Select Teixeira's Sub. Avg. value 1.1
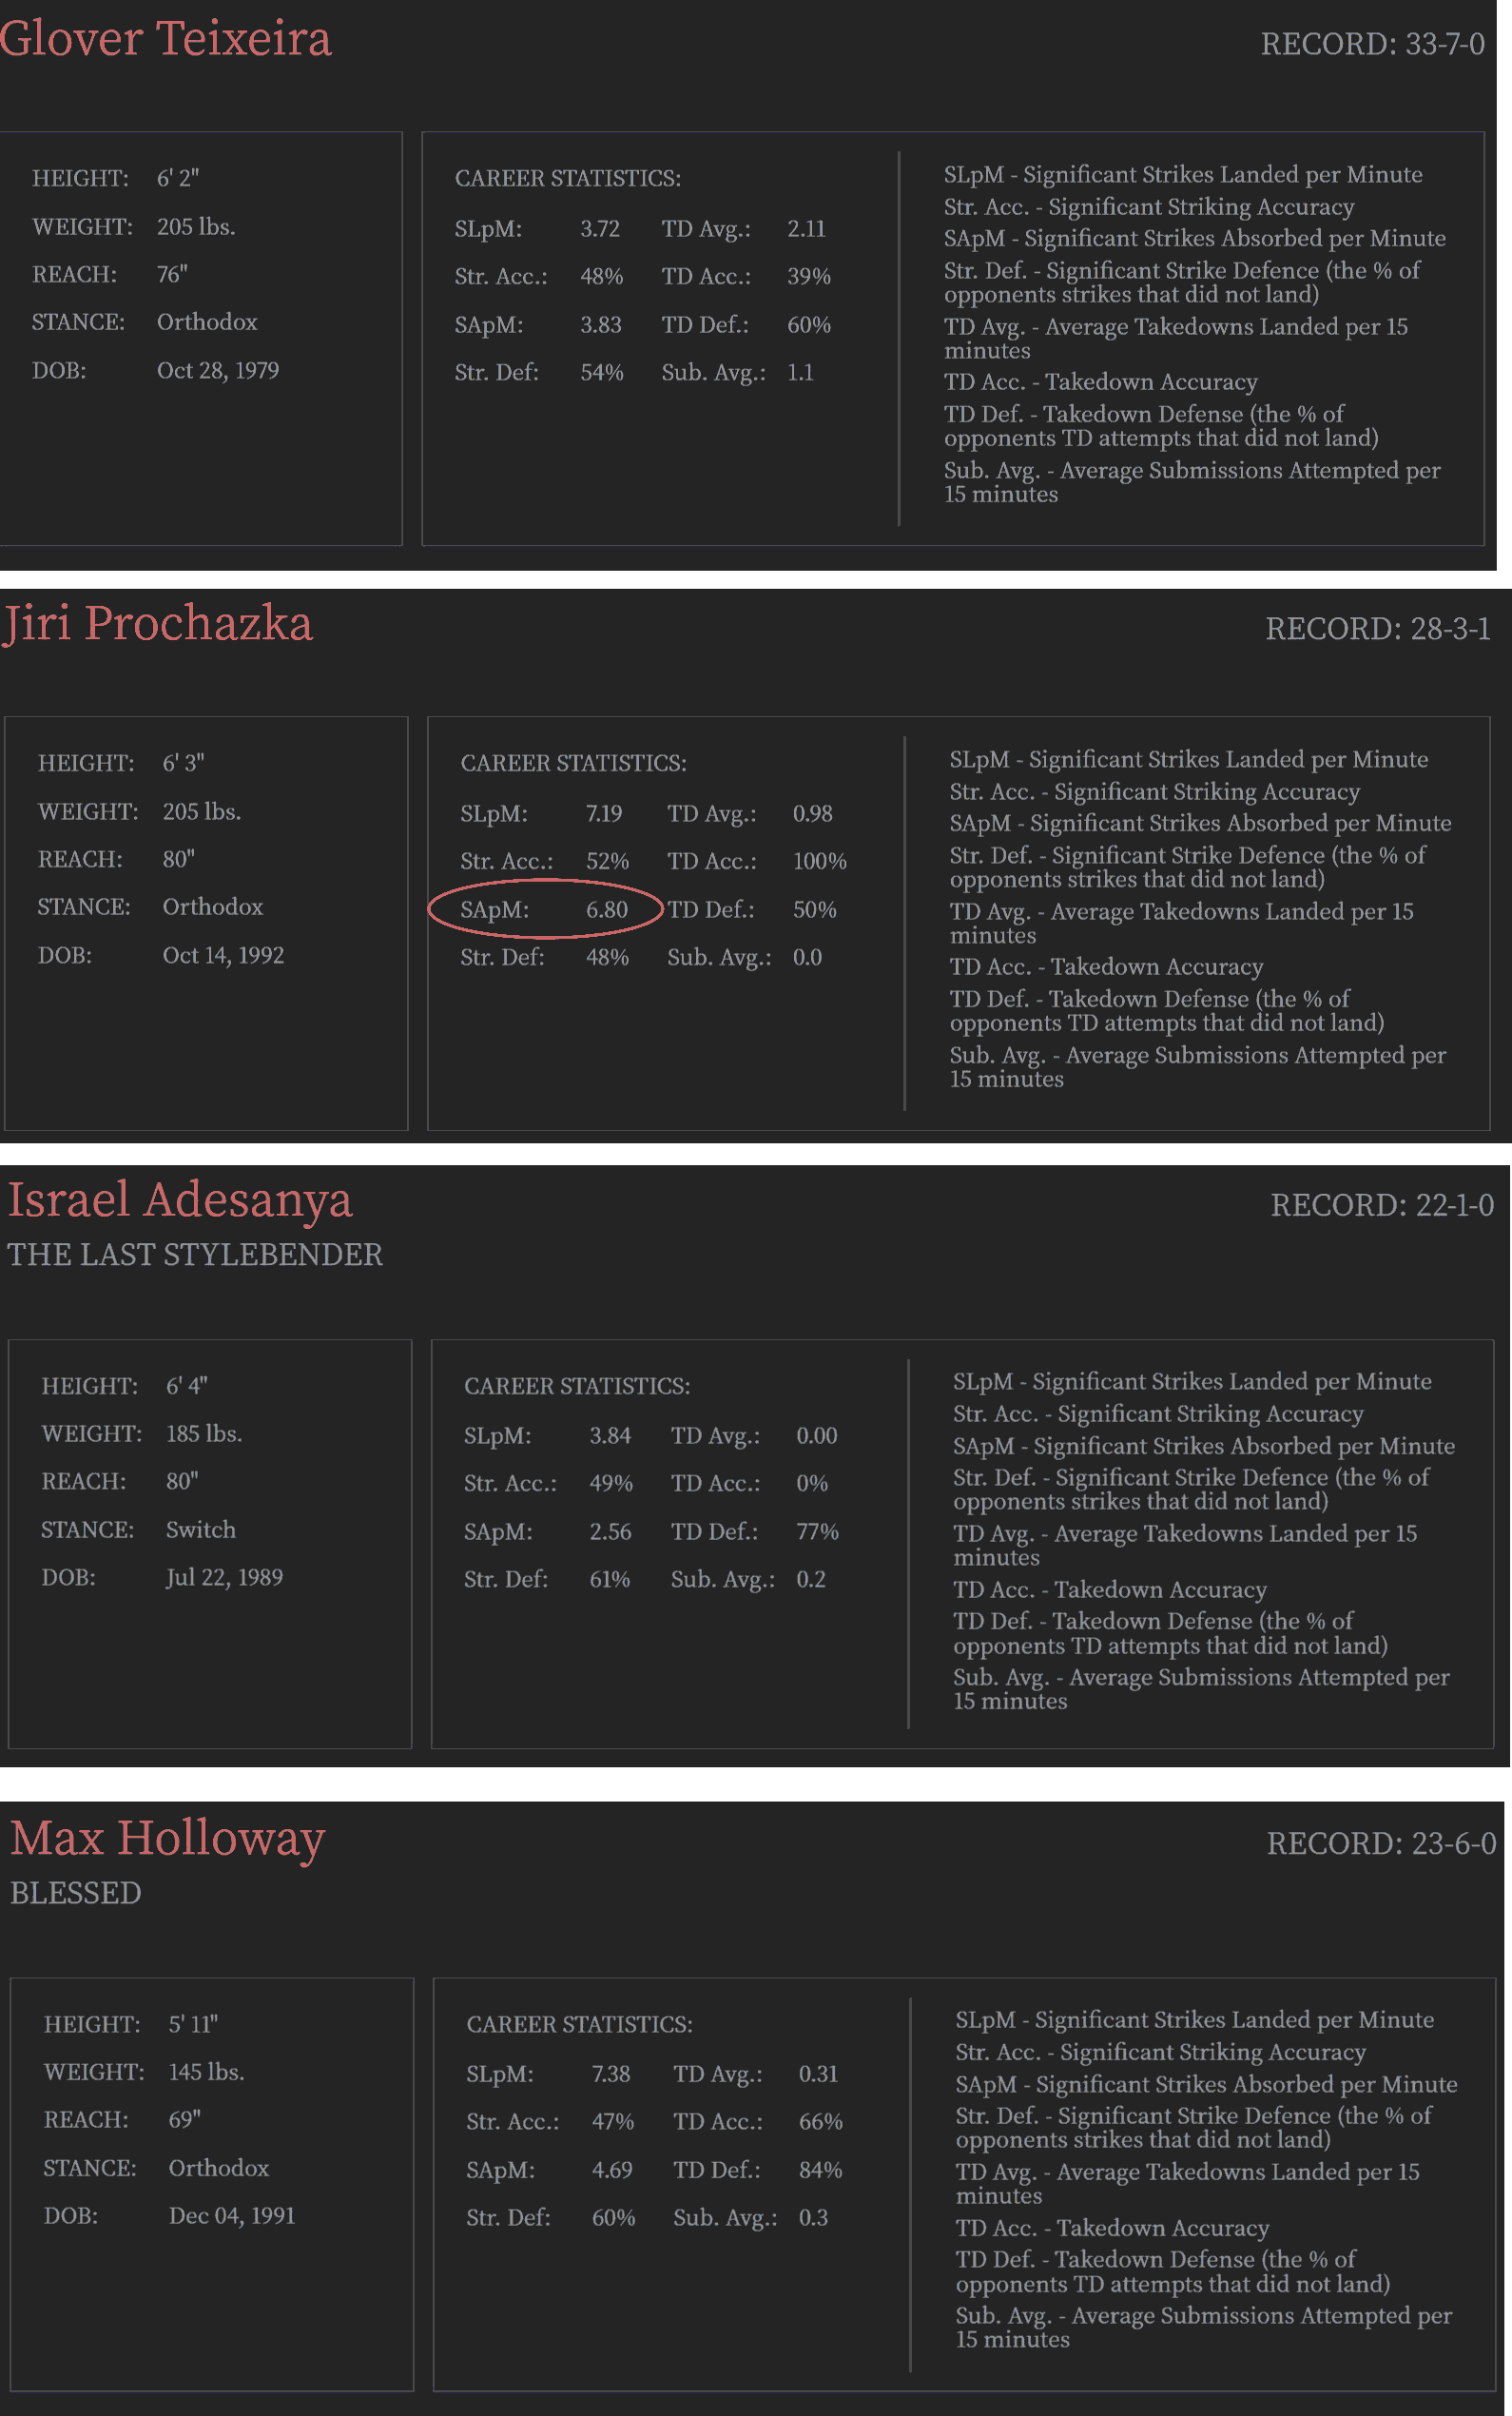Screen dimensions: 1512x2416 pos(800,372)
